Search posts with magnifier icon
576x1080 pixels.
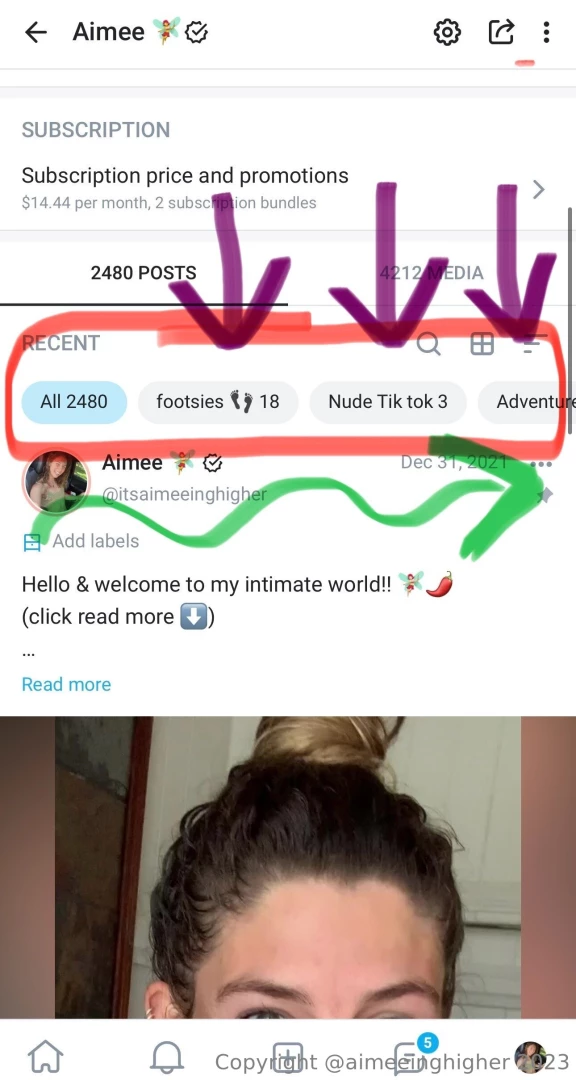coord(429,343)
